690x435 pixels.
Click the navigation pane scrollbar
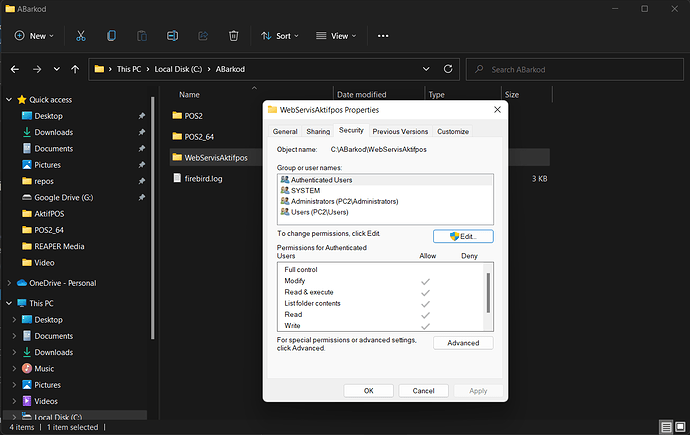coord(153,218)
